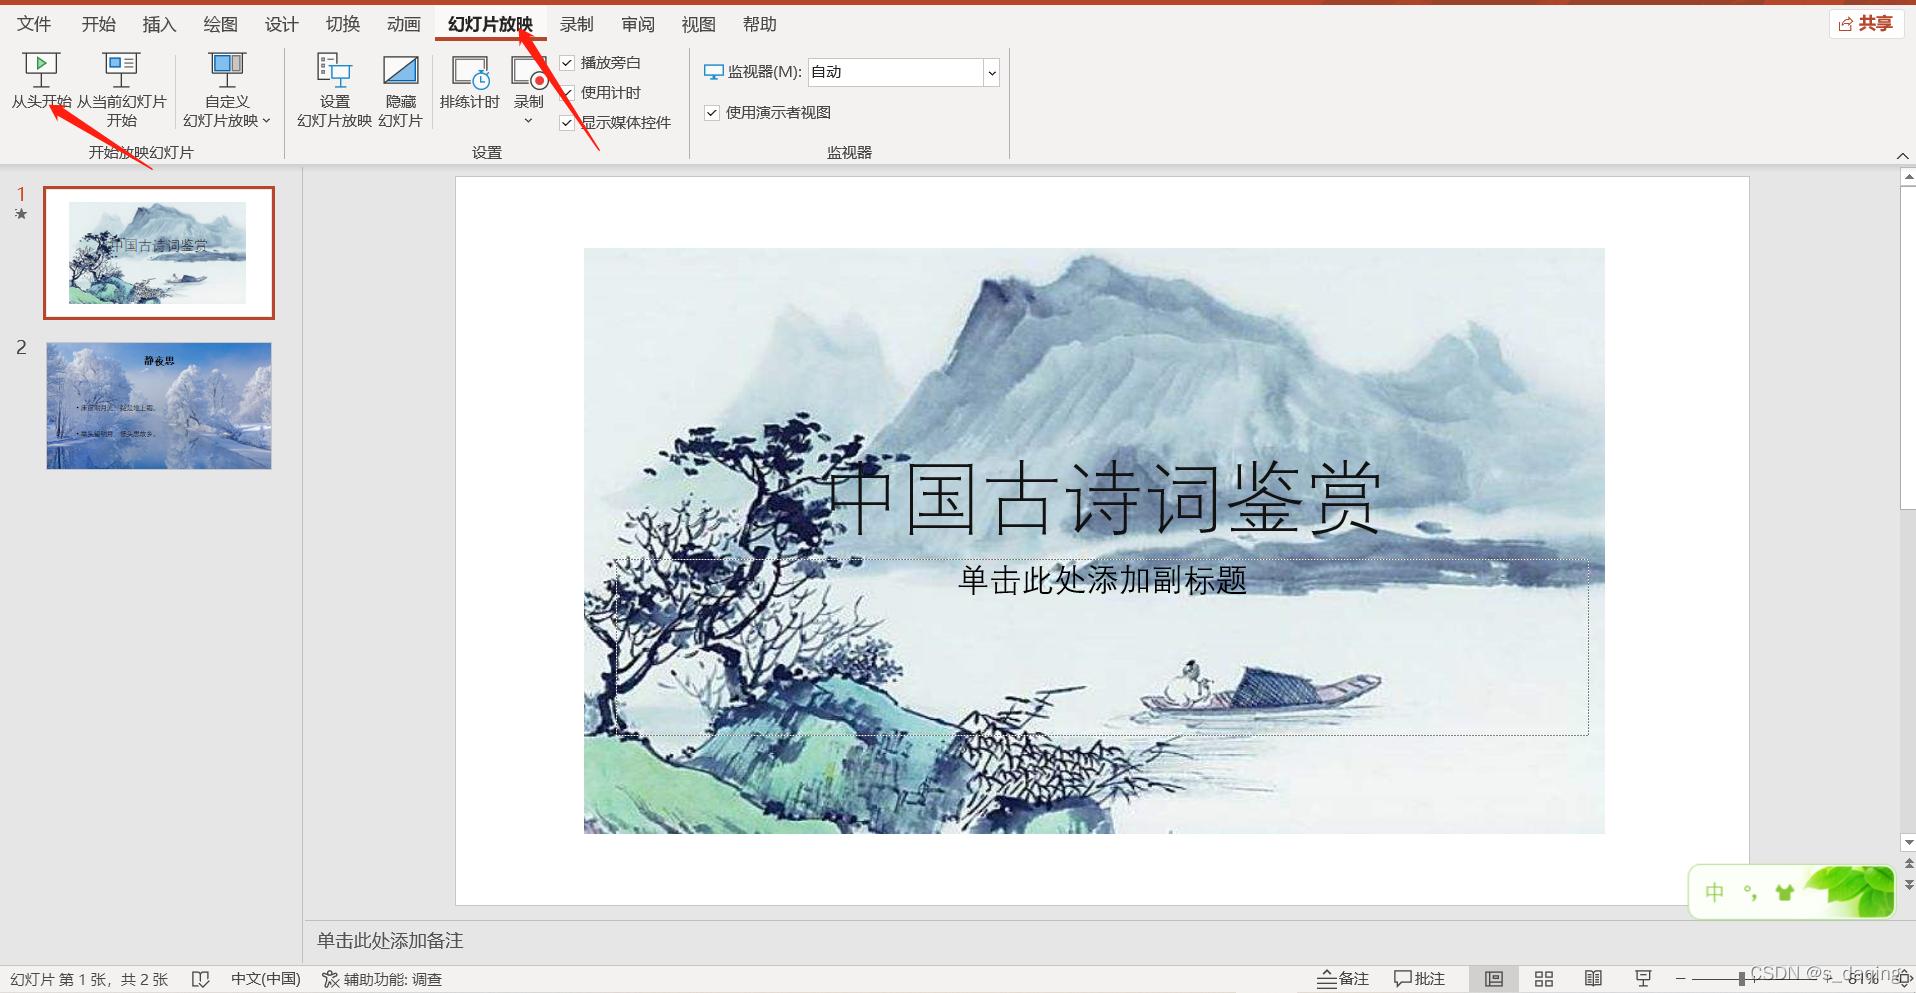Open the 录制 dropdown chevron
This screenshot has width=1916, height=993.
(x=528, y=120)
